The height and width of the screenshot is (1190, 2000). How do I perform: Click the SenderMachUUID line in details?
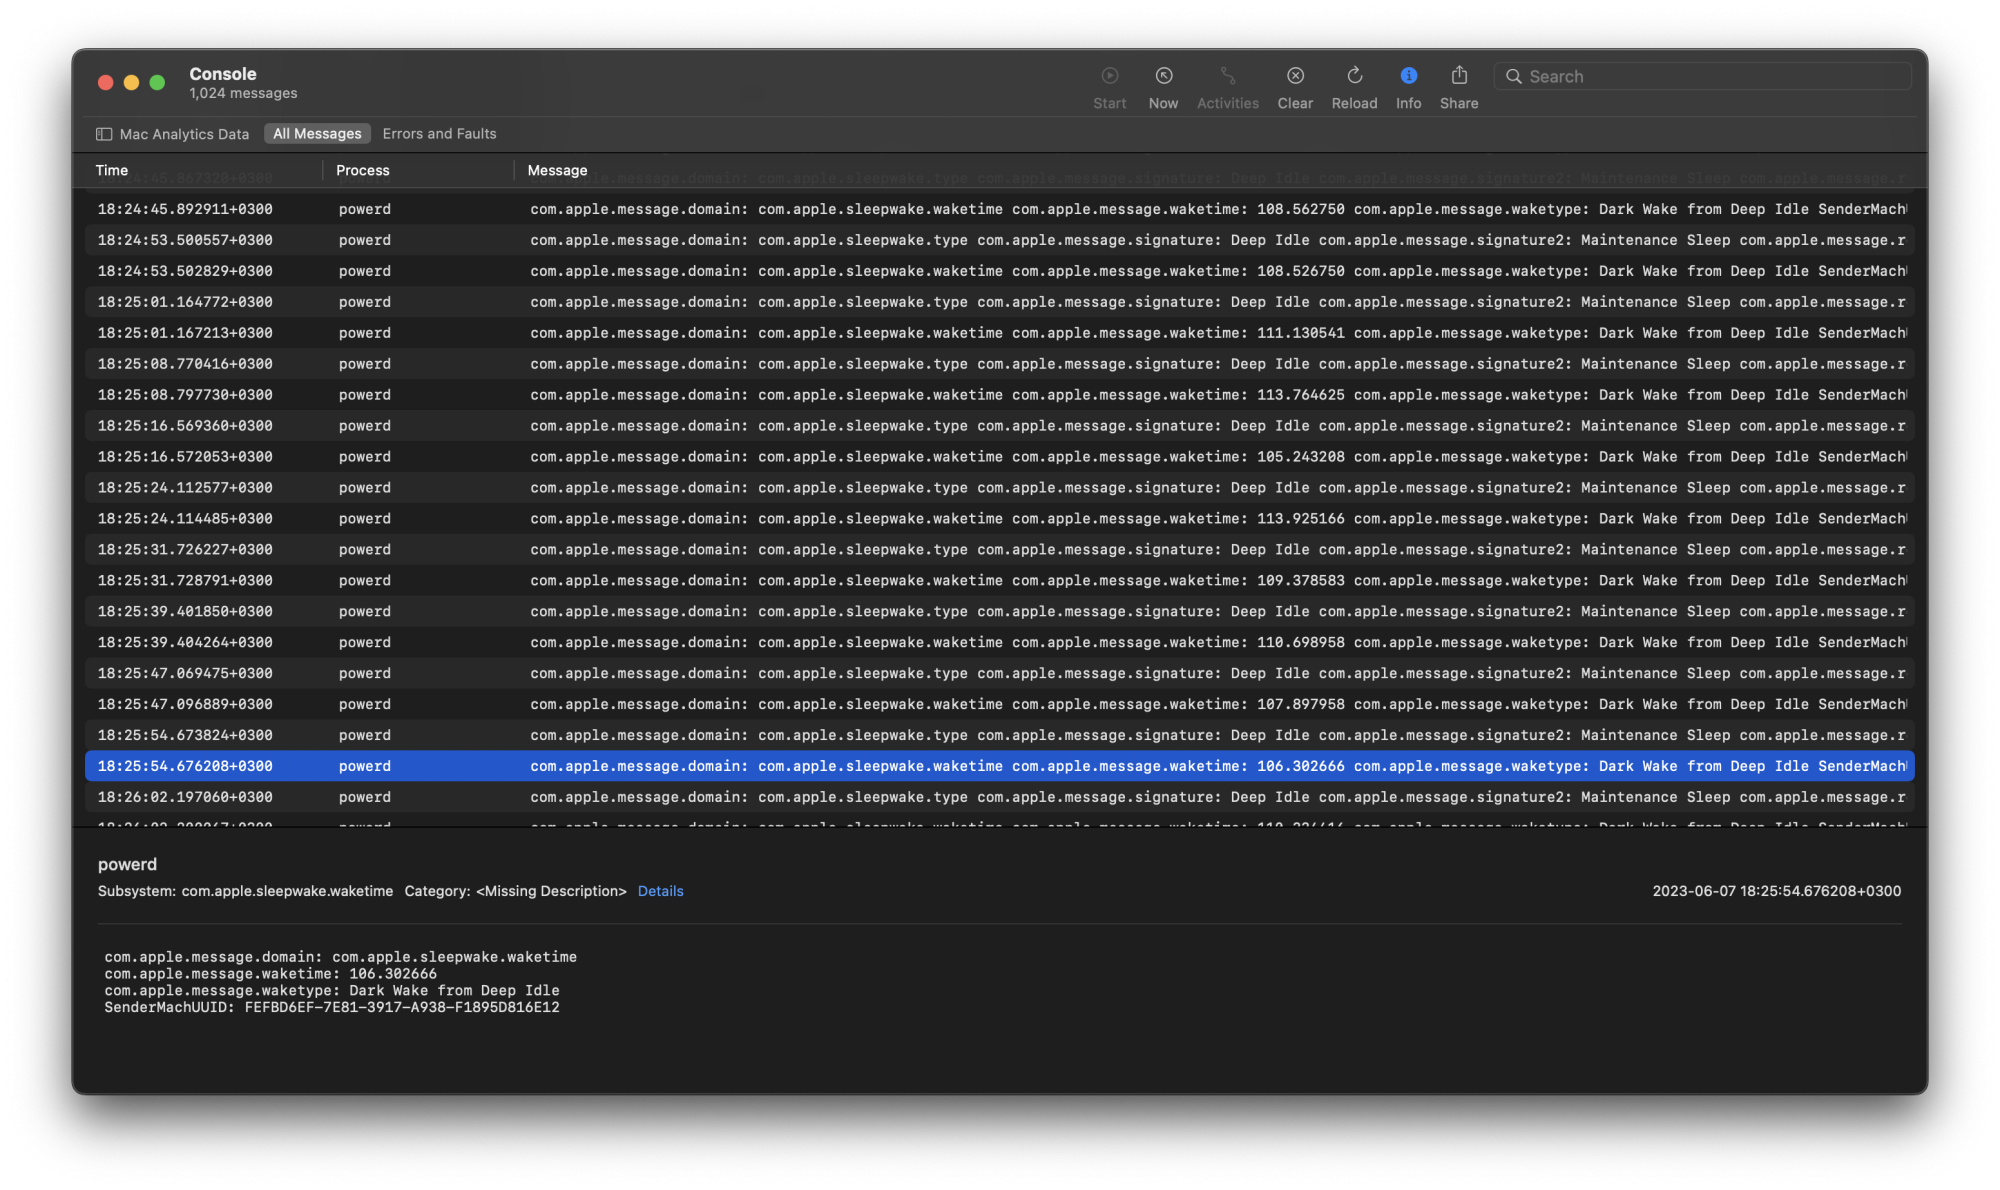coord(332,1008)
